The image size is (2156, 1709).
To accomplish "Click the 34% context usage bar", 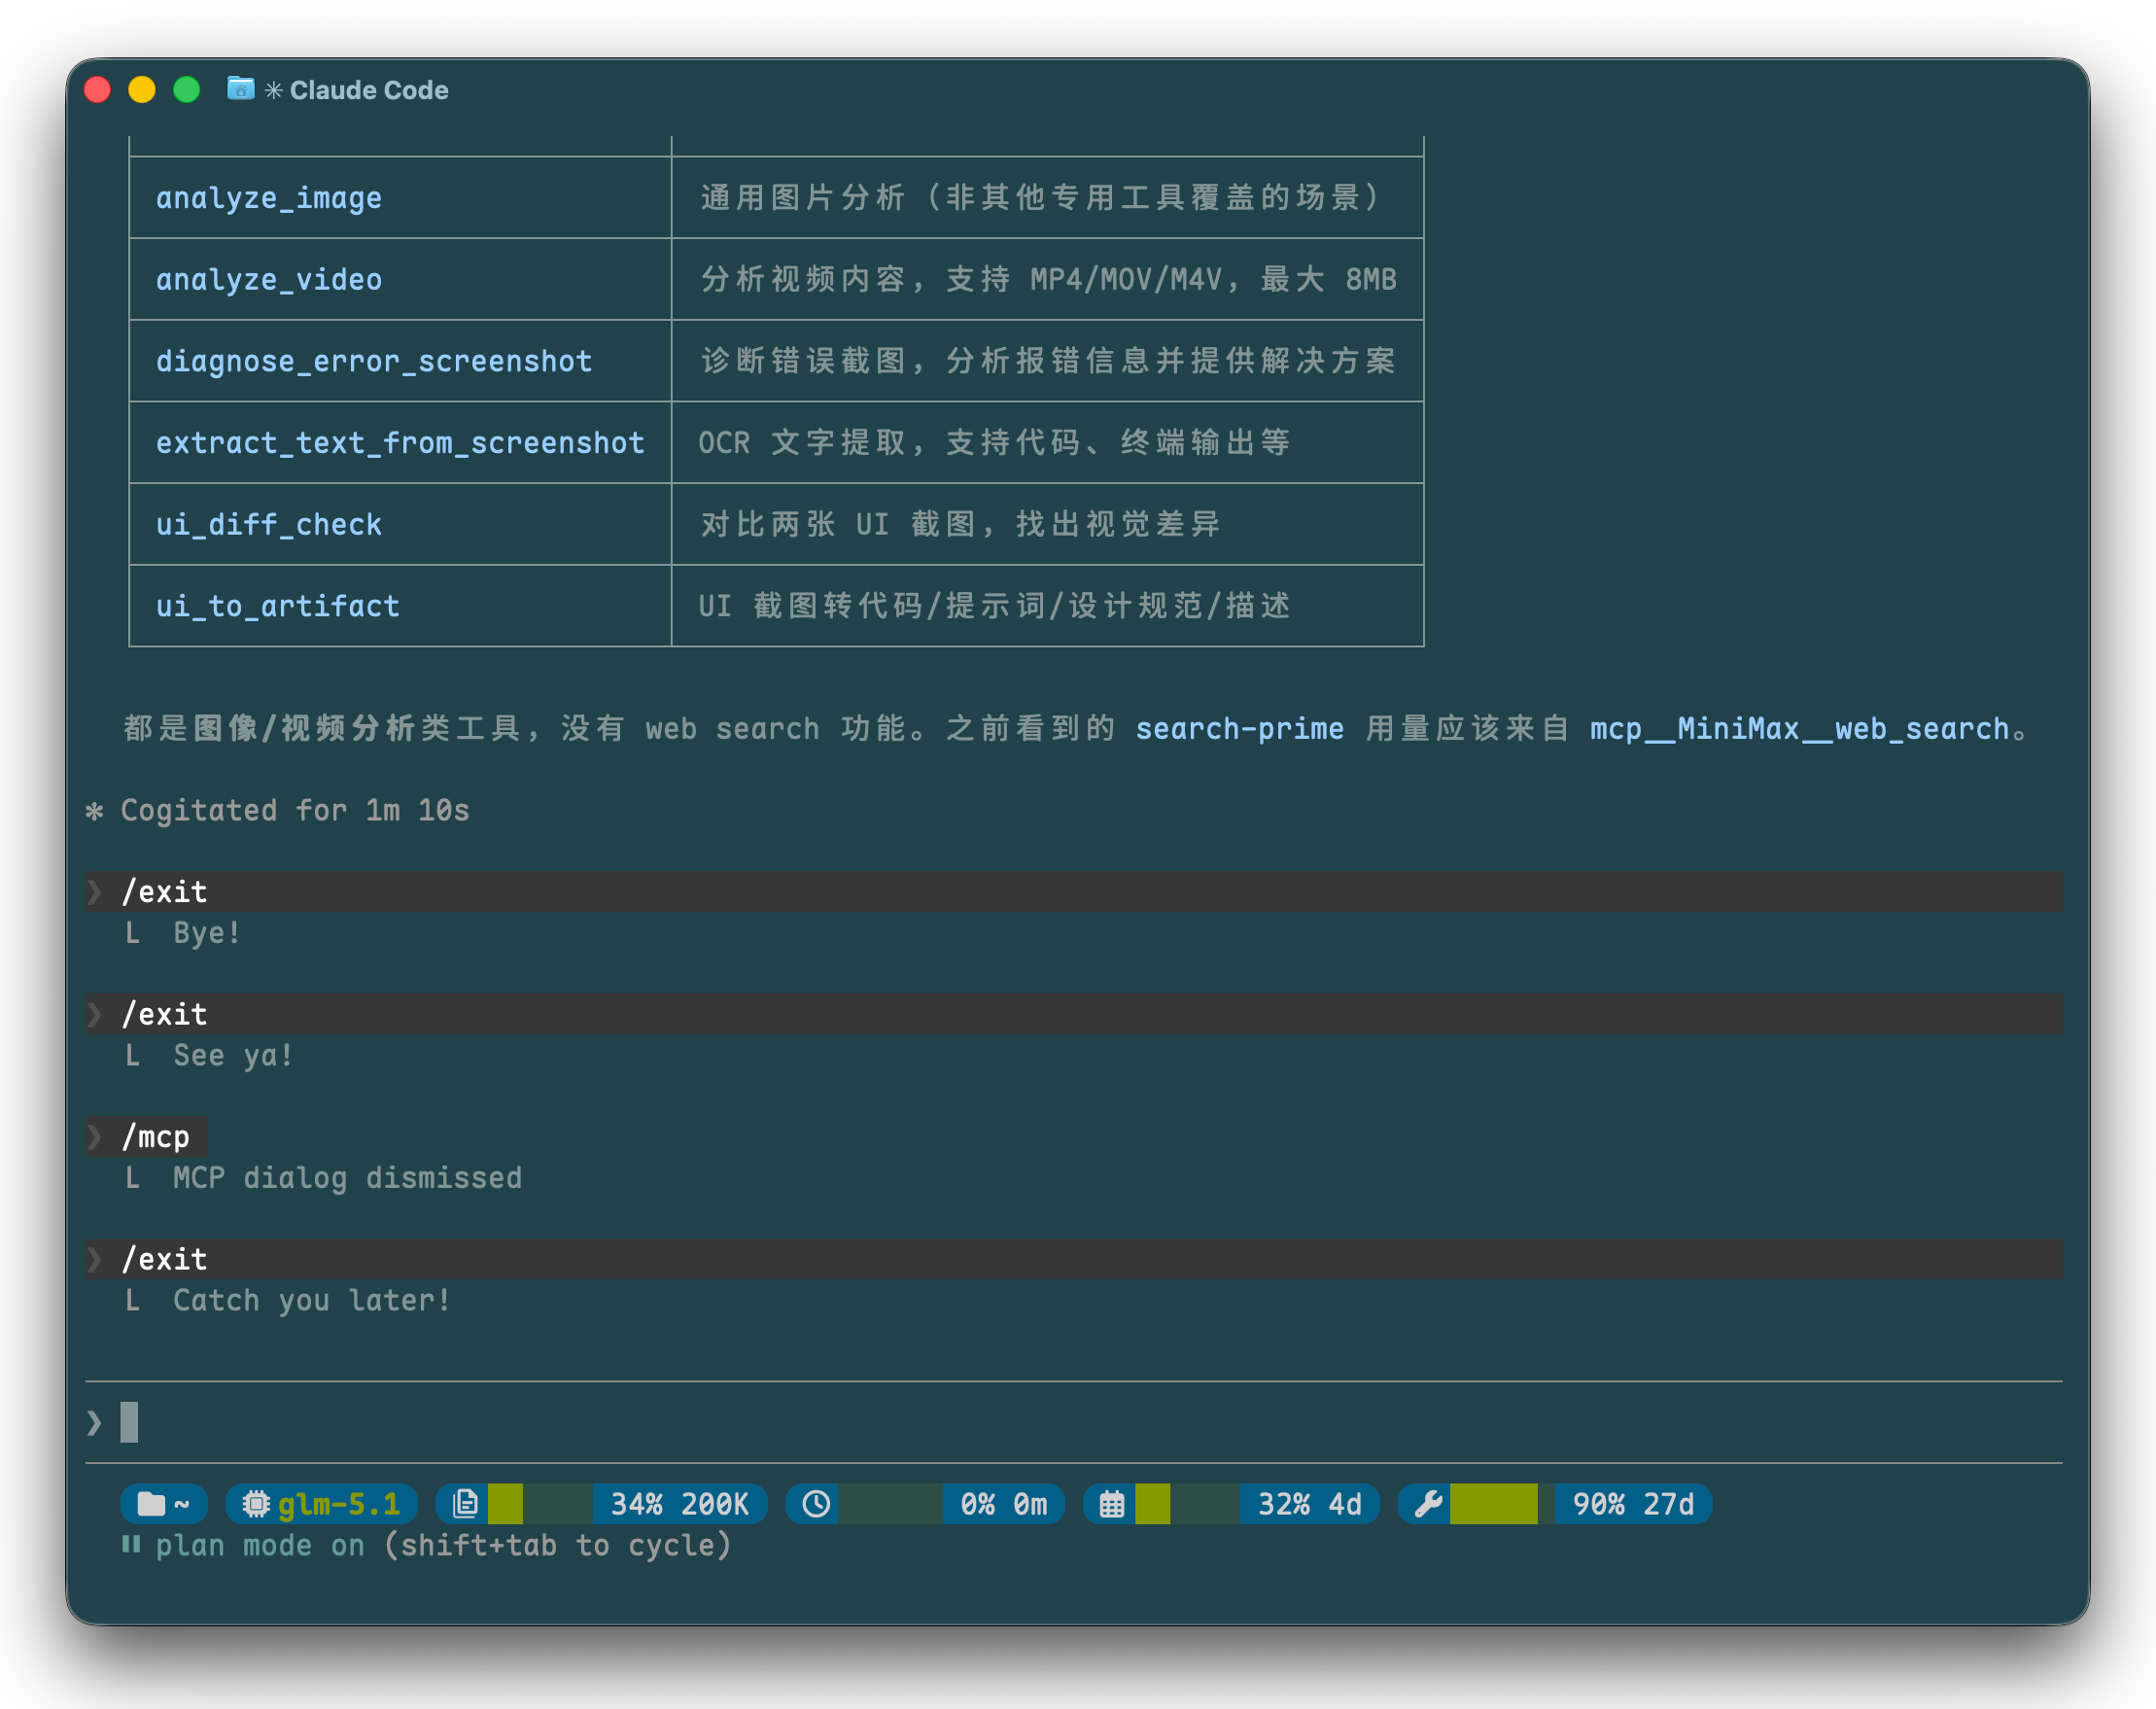I will (x=540, y=1504).
